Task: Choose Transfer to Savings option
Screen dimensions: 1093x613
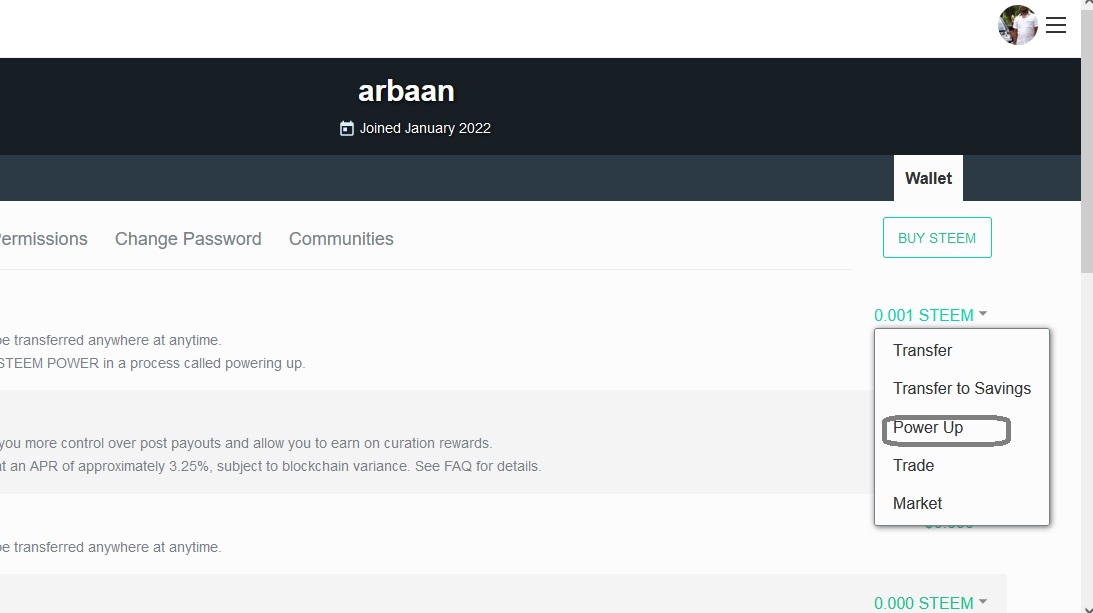Action: coord(961,388)
